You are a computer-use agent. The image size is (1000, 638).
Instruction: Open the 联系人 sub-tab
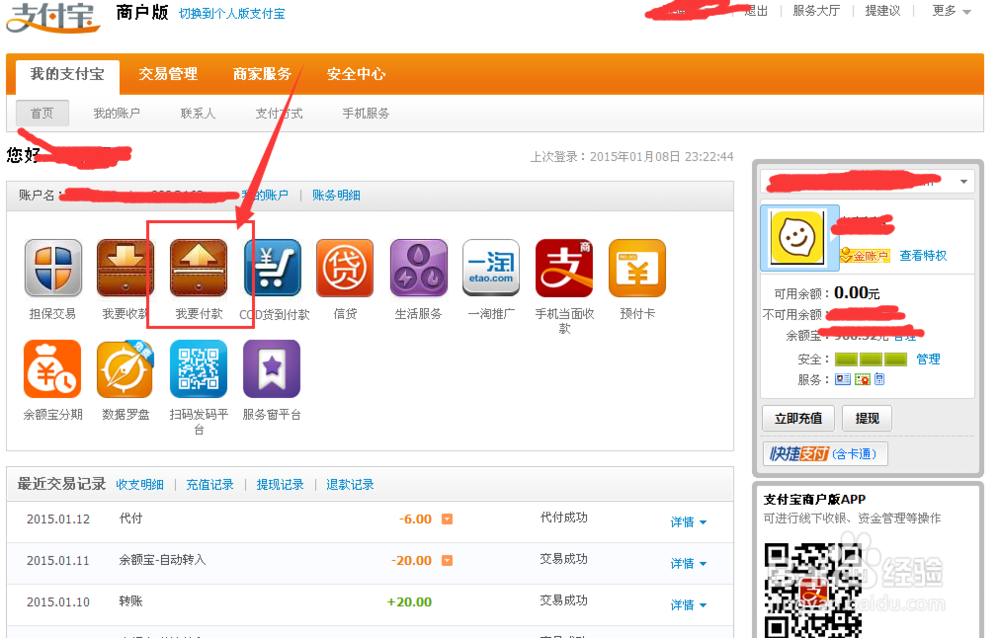198,114
